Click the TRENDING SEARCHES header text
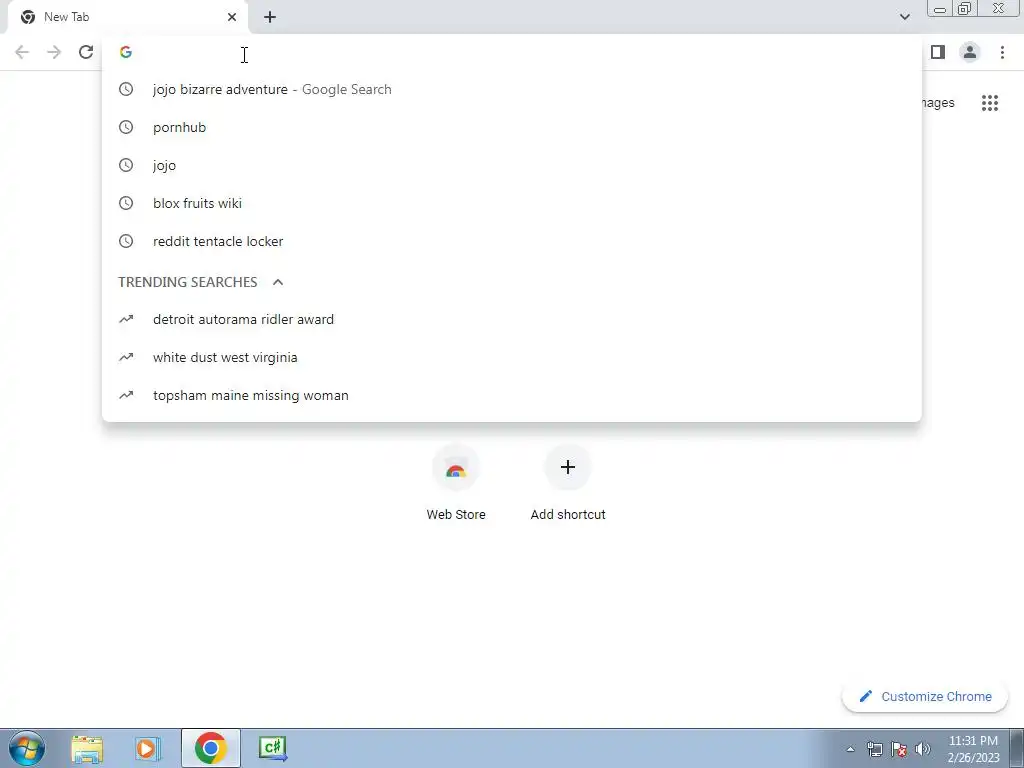 [187, 282]
